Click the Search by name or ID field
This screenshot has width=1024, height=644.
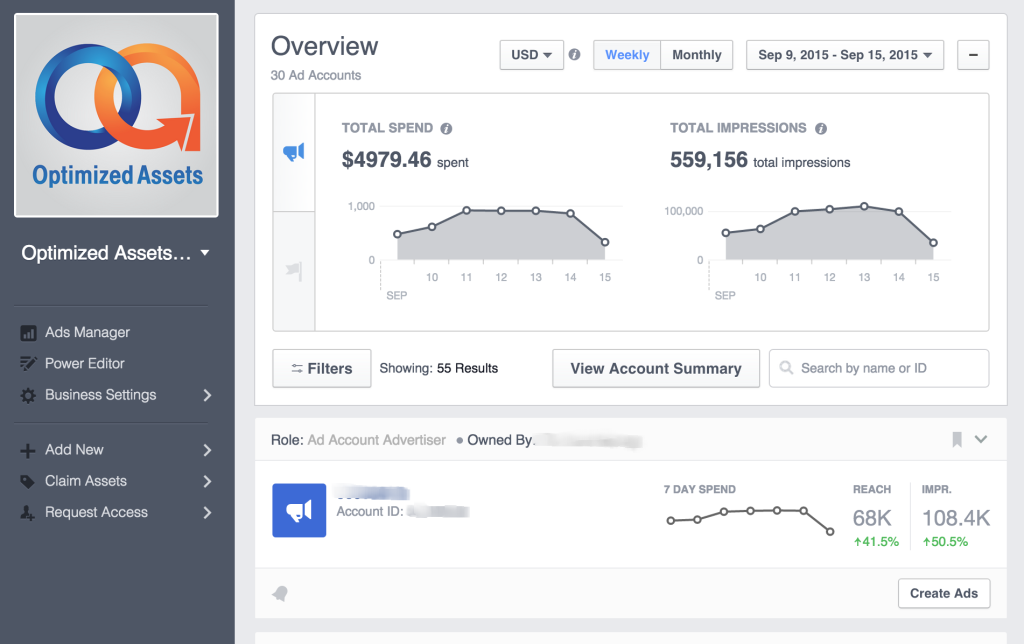pyautogui.click(x=879, y=368)
